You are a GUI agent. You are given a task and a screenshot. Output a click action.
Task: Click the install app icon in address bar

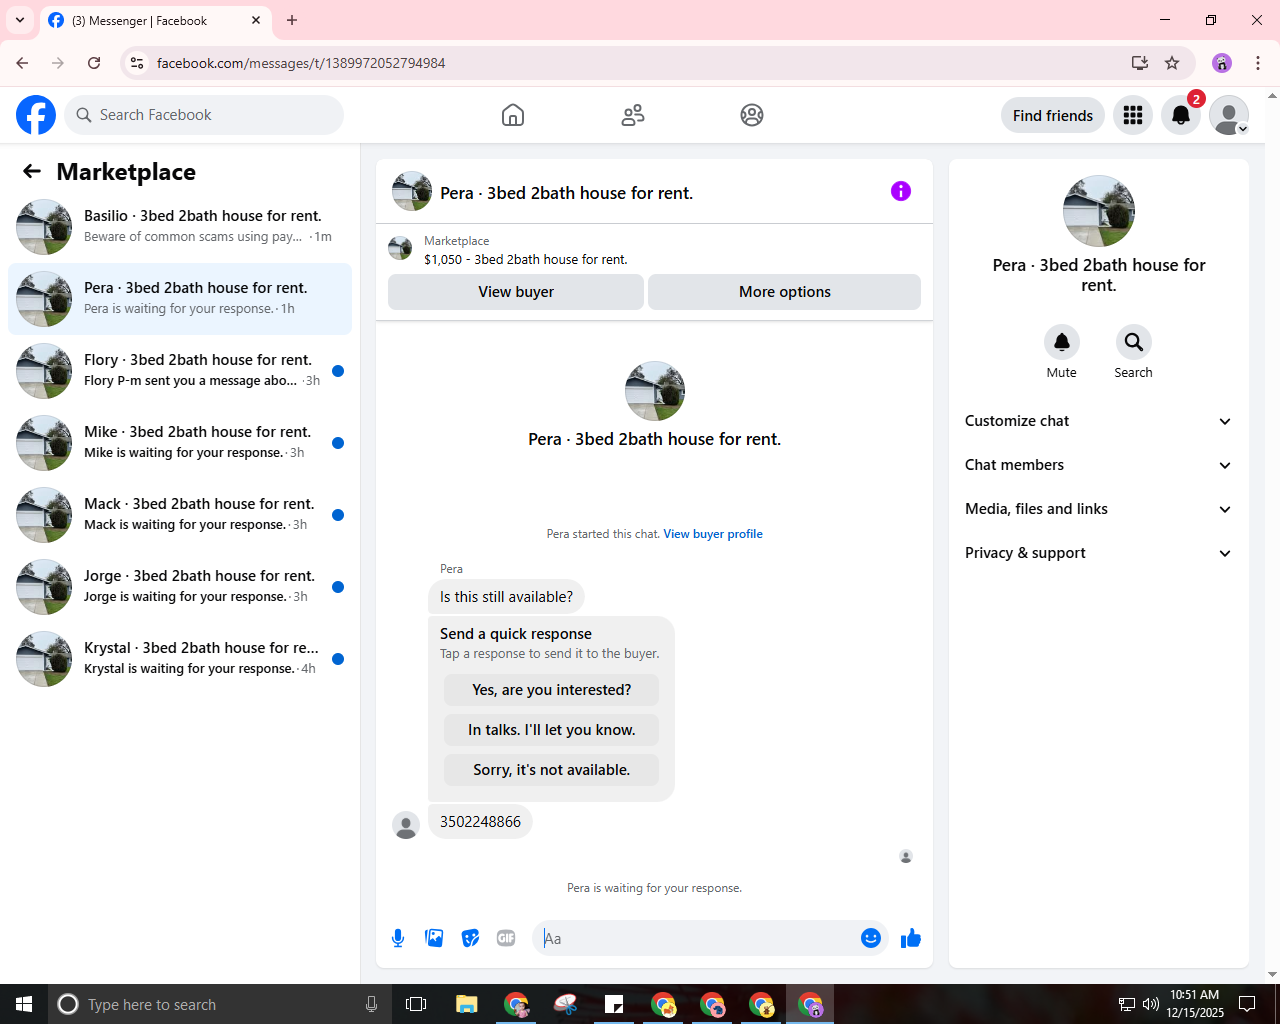point(1139,63)
